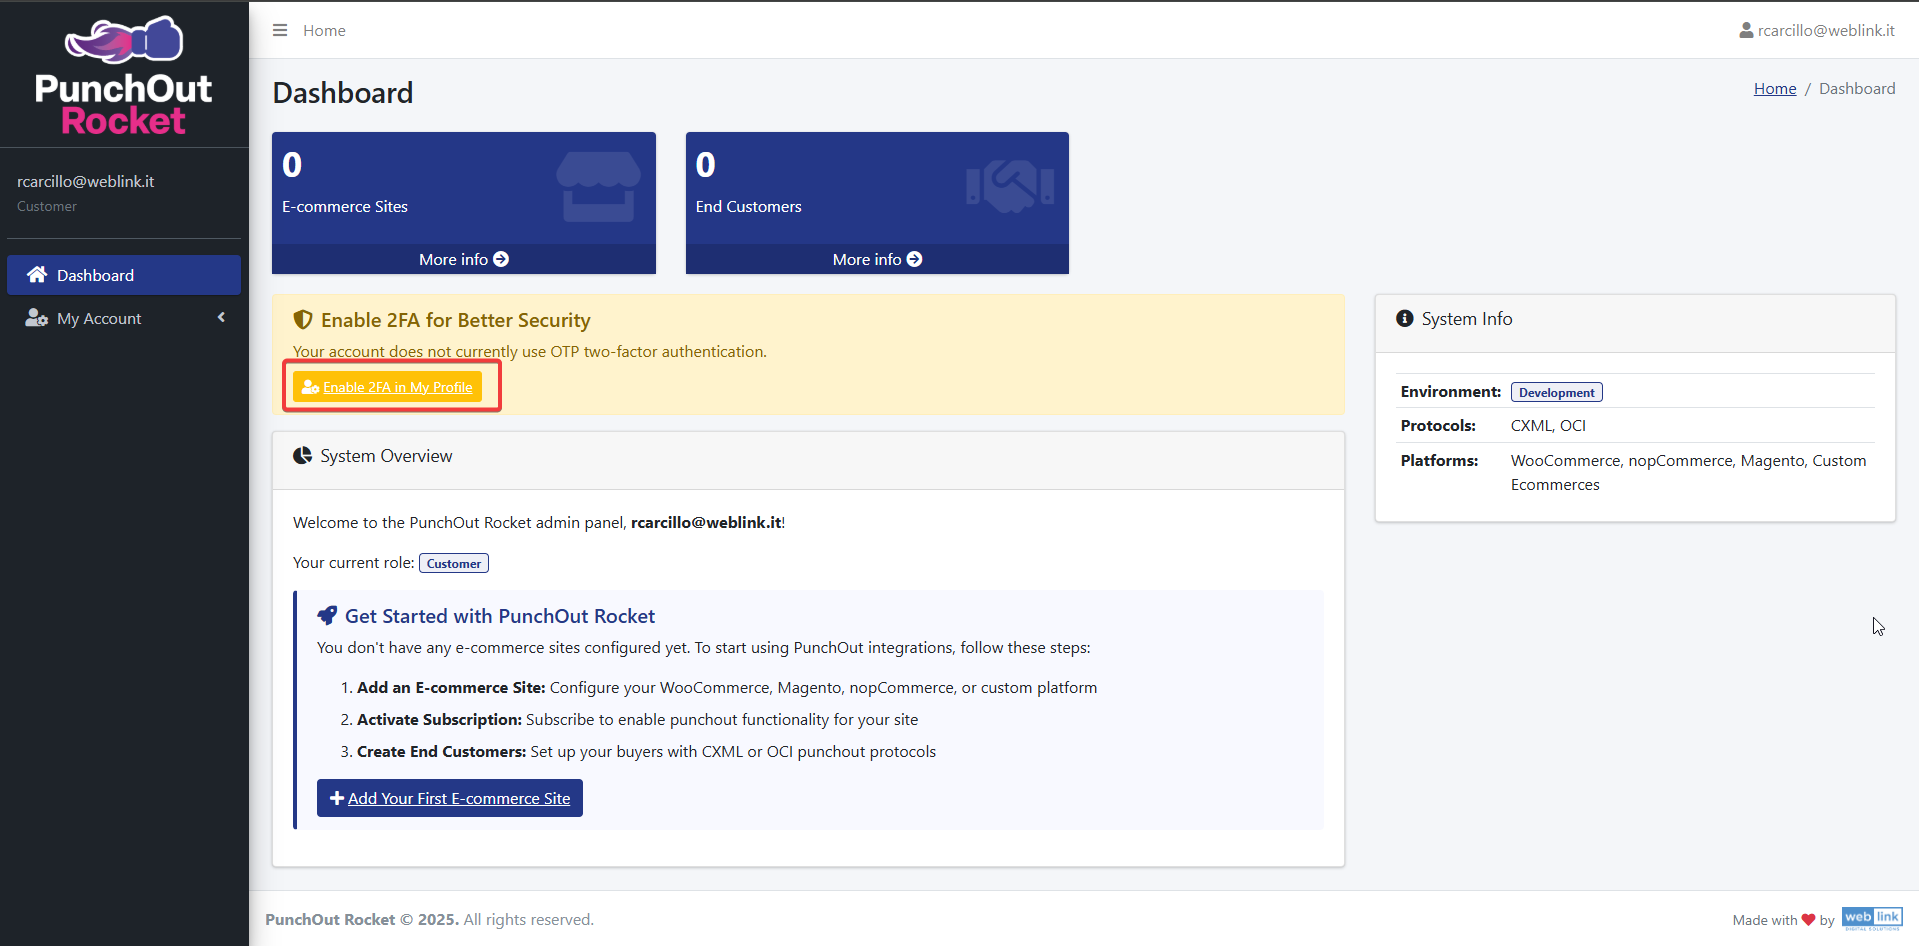Click Enable 2FA in My Profile button
This screenshot has width=1919, height=946.
tap(388, 387)
